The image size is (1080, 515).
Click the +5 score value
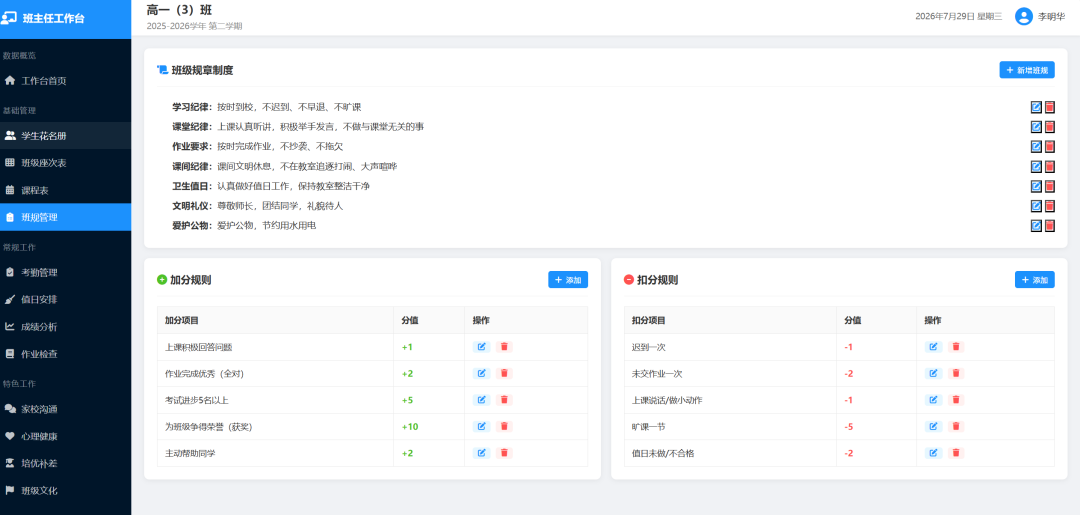pyautogui.click(x=407, y=400)
